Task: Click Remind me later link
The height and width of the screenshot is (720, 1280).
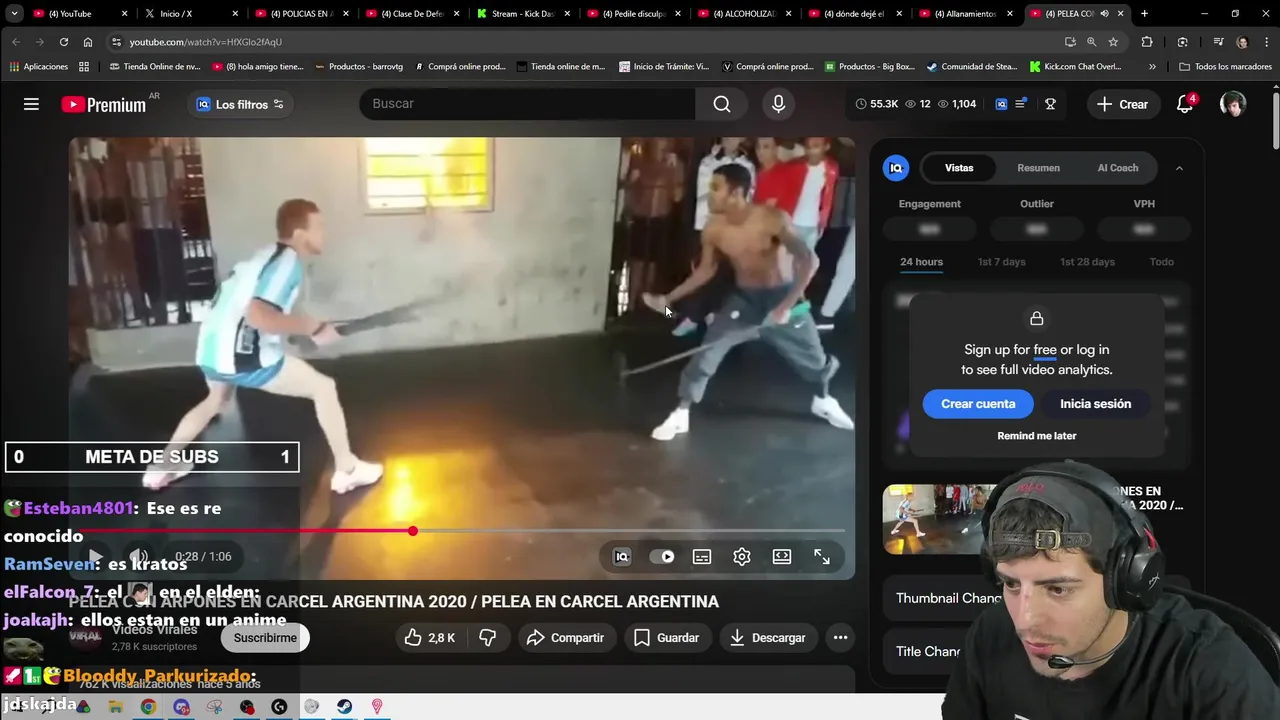Action: point(1036,436)
